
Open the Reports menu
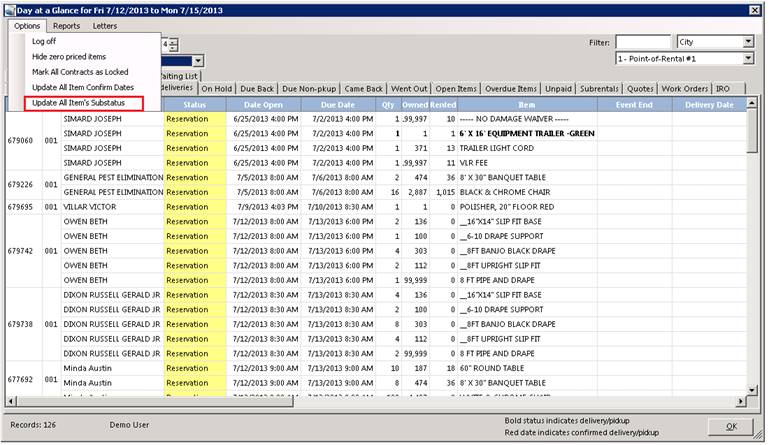click(x=67, y=25)
